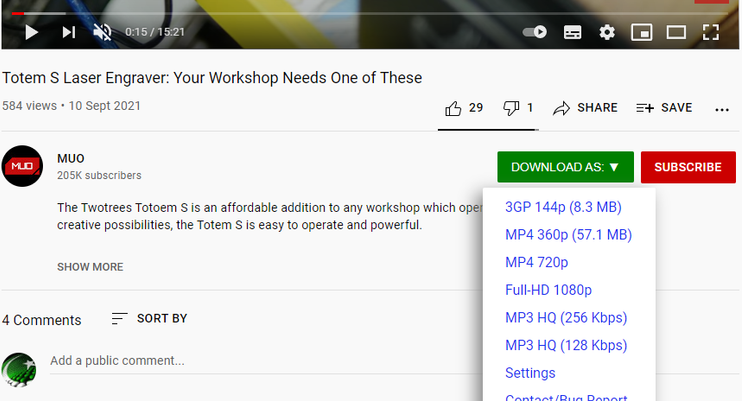Open the three-dot more actions menu

(x=722, y=108)
